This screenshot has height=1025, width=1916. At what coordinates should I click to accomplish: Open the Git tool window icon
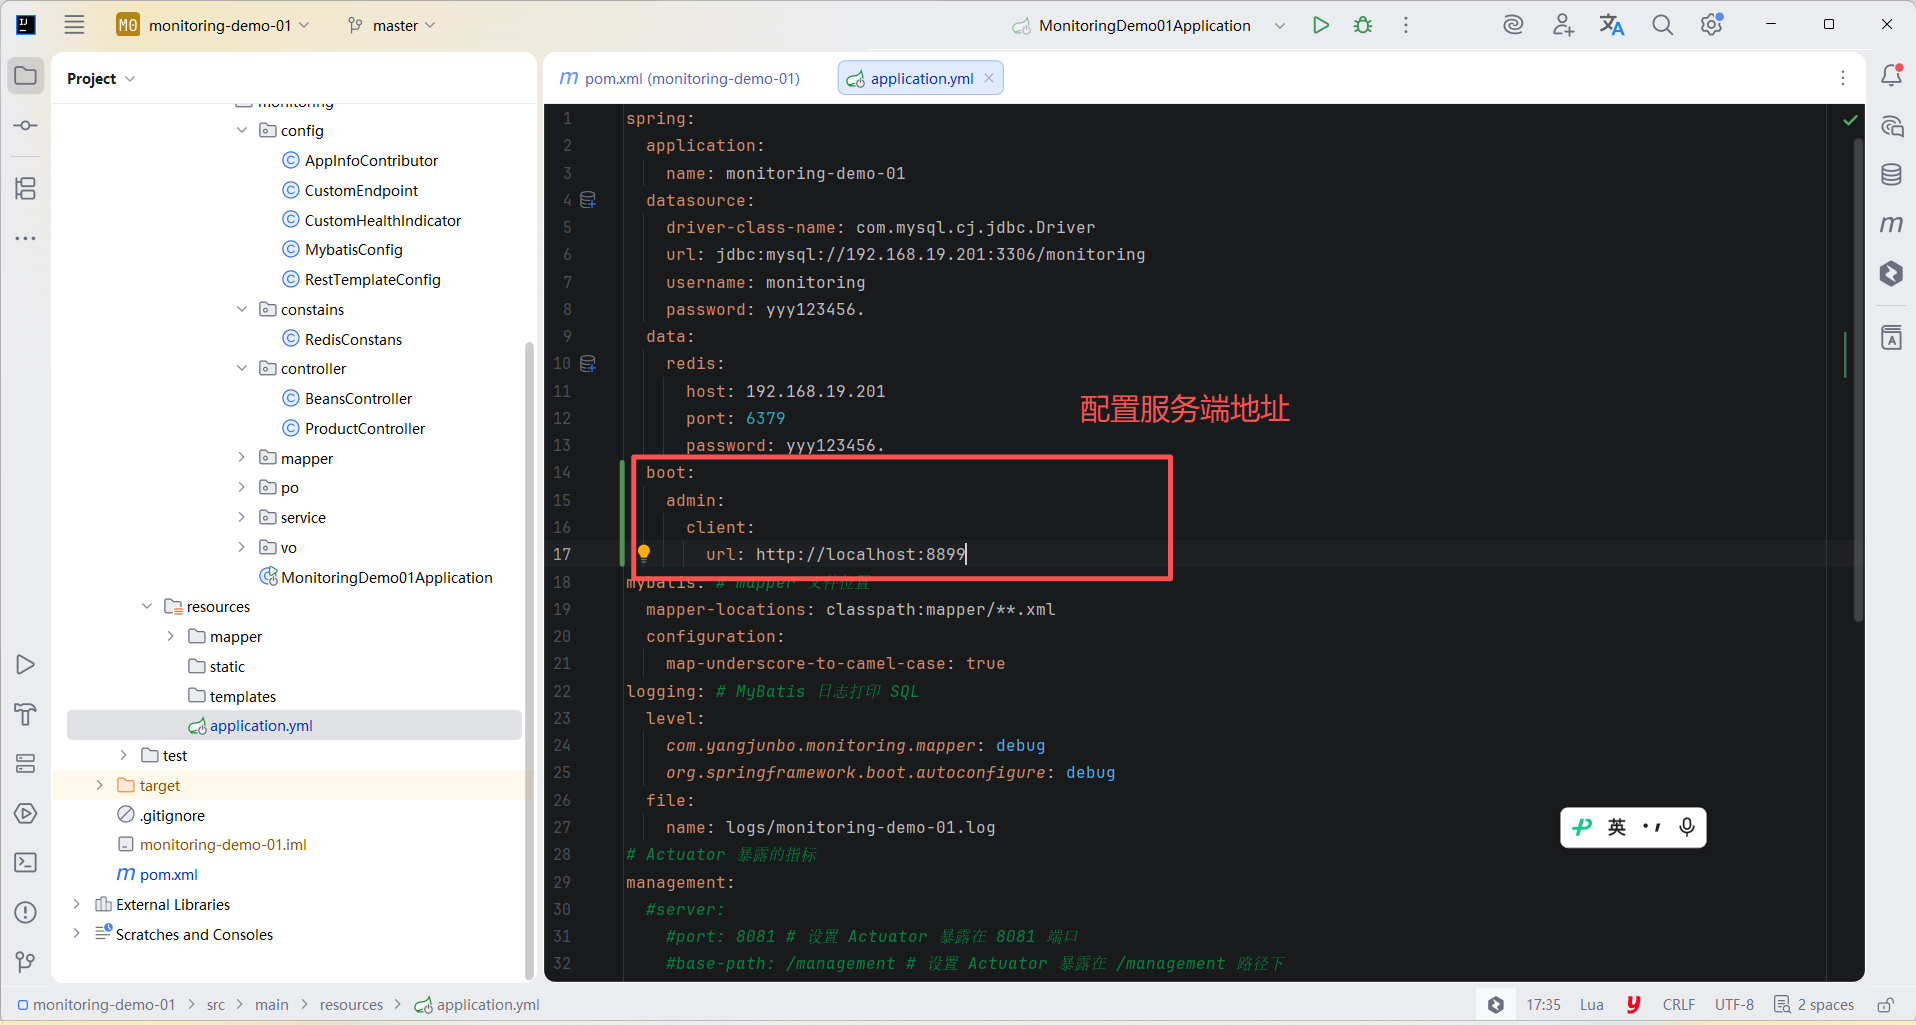[x=26, y=961]
